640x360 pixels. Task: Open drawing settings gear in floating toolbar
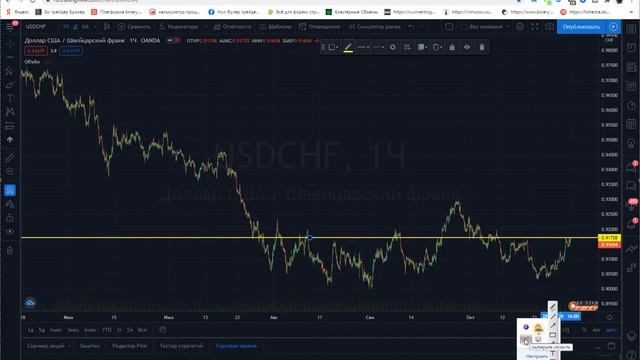(393, 47)
